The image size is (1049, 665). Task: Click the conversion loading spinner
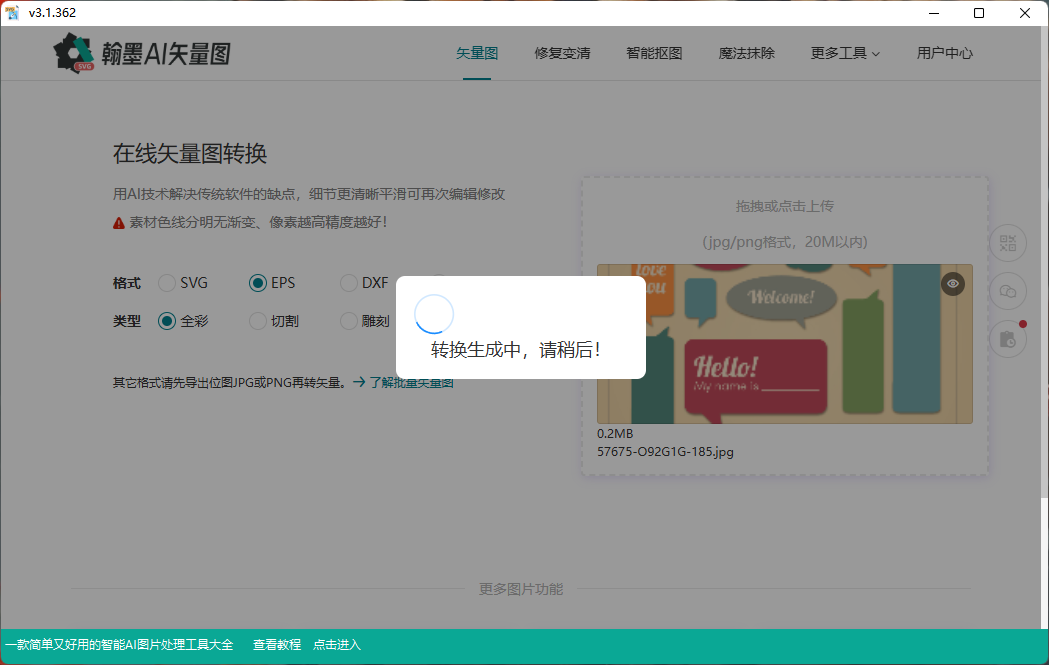click(434, 313)
